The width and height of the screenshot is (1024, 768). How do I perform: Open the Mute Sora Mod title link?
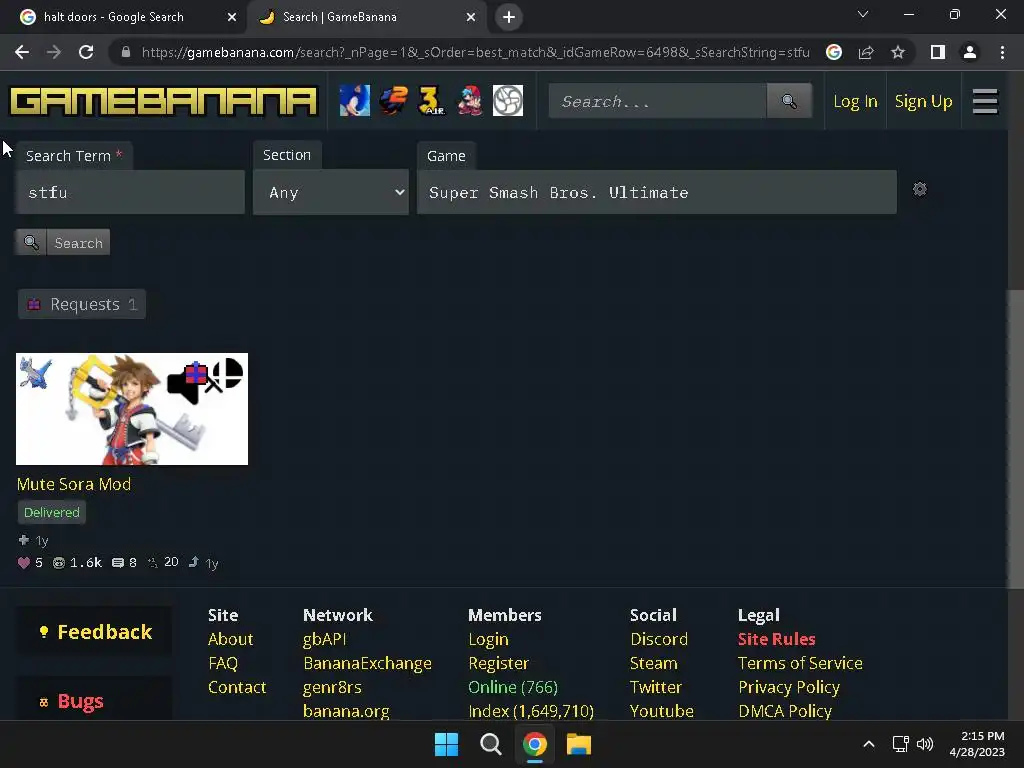[74, 484]
